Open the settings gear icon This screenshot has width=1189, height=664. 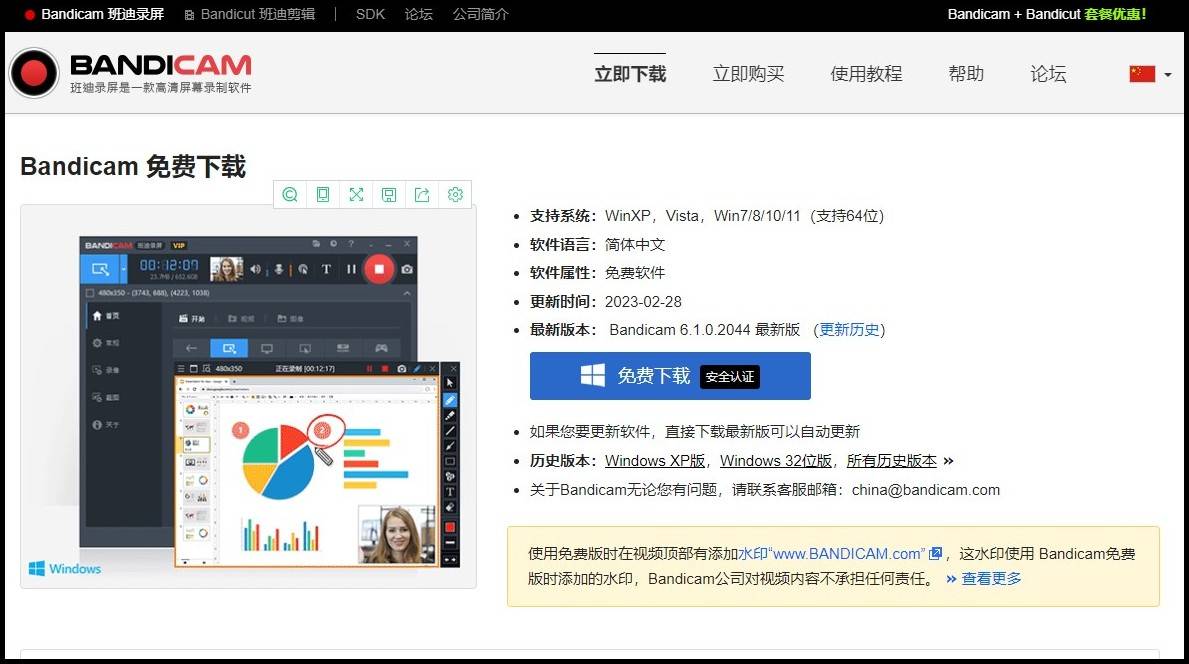pos(455,194)
